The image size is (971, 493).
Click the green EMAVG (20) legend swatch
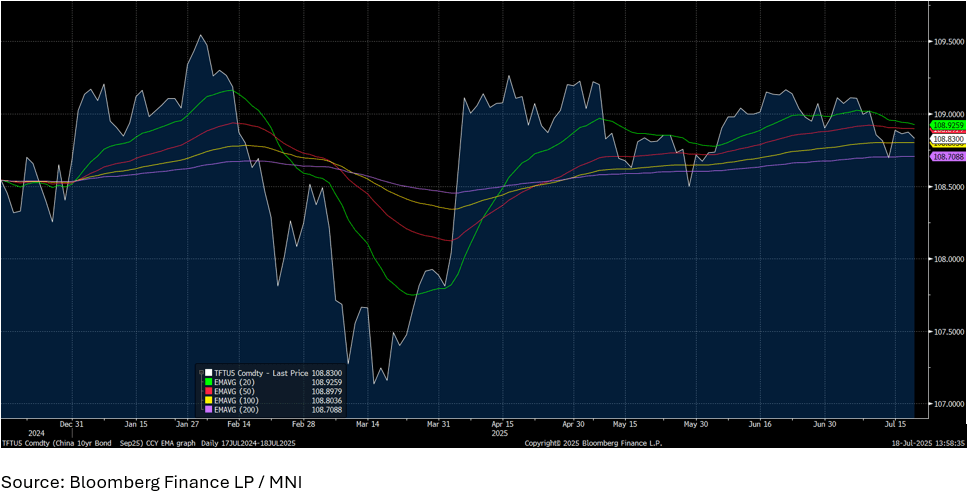[x=208, y=381]
